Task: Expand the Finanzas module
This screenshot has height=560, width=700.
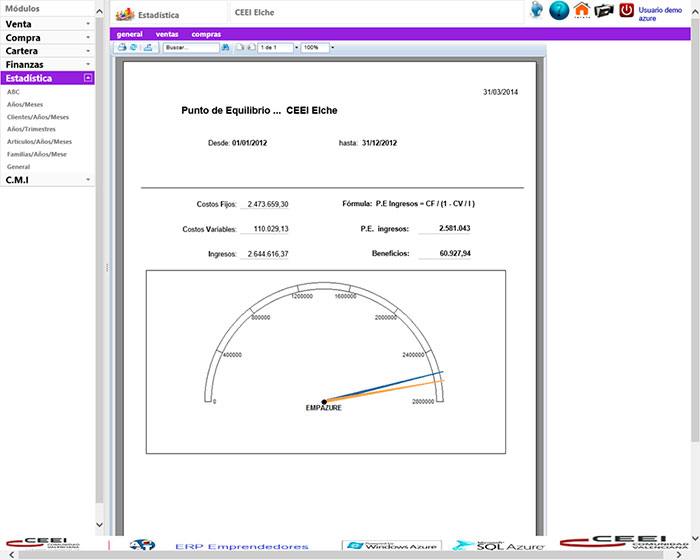Action: [x=88, y=64]
